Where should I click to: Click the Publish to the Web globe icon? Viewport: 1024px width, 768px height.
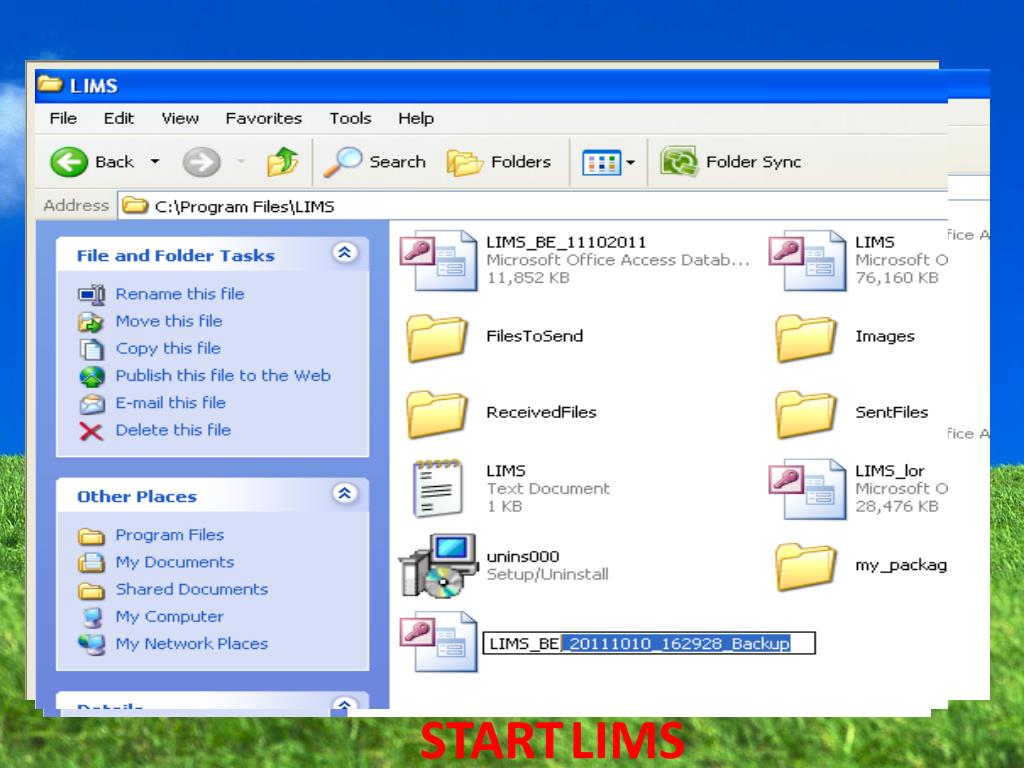tap(92, 376)
